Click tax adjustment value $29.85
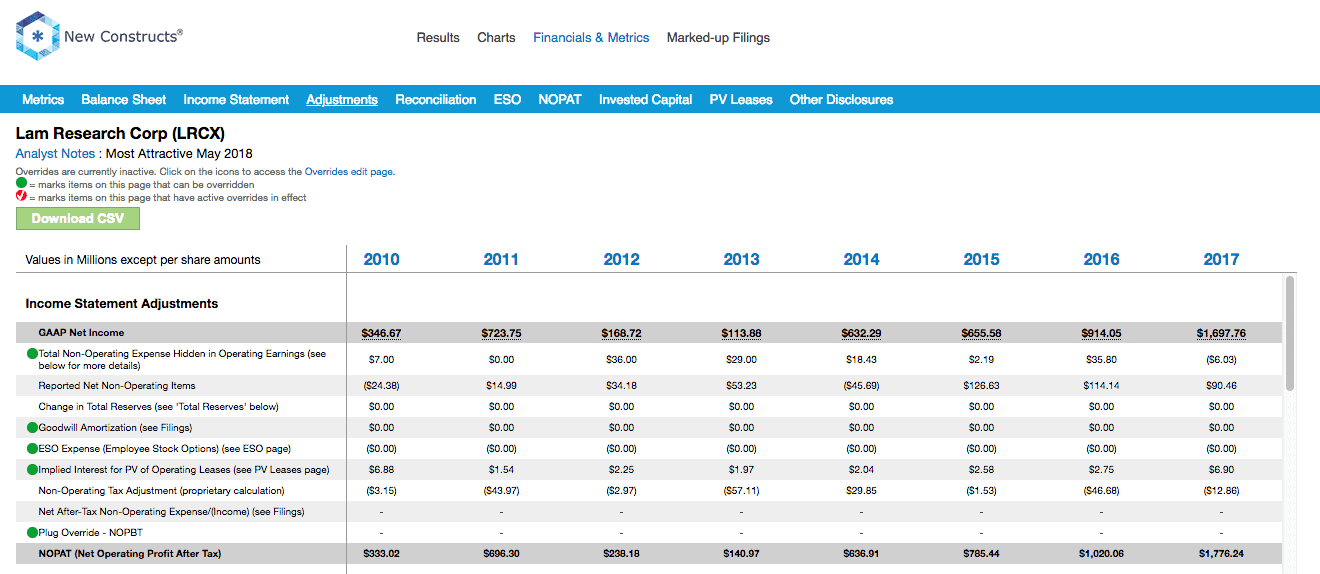Image resolution: width=1320 pixels, height=574 pixels. (x=861, y=490)
